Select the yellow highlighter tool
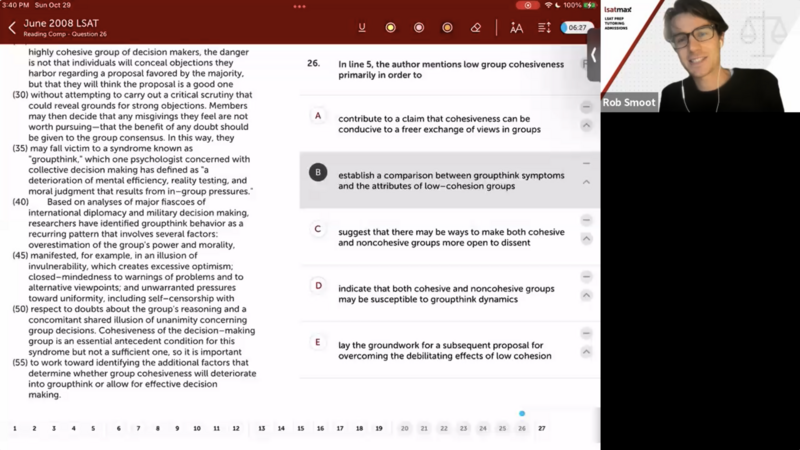The image size is (800, 450). click(390, 28)
